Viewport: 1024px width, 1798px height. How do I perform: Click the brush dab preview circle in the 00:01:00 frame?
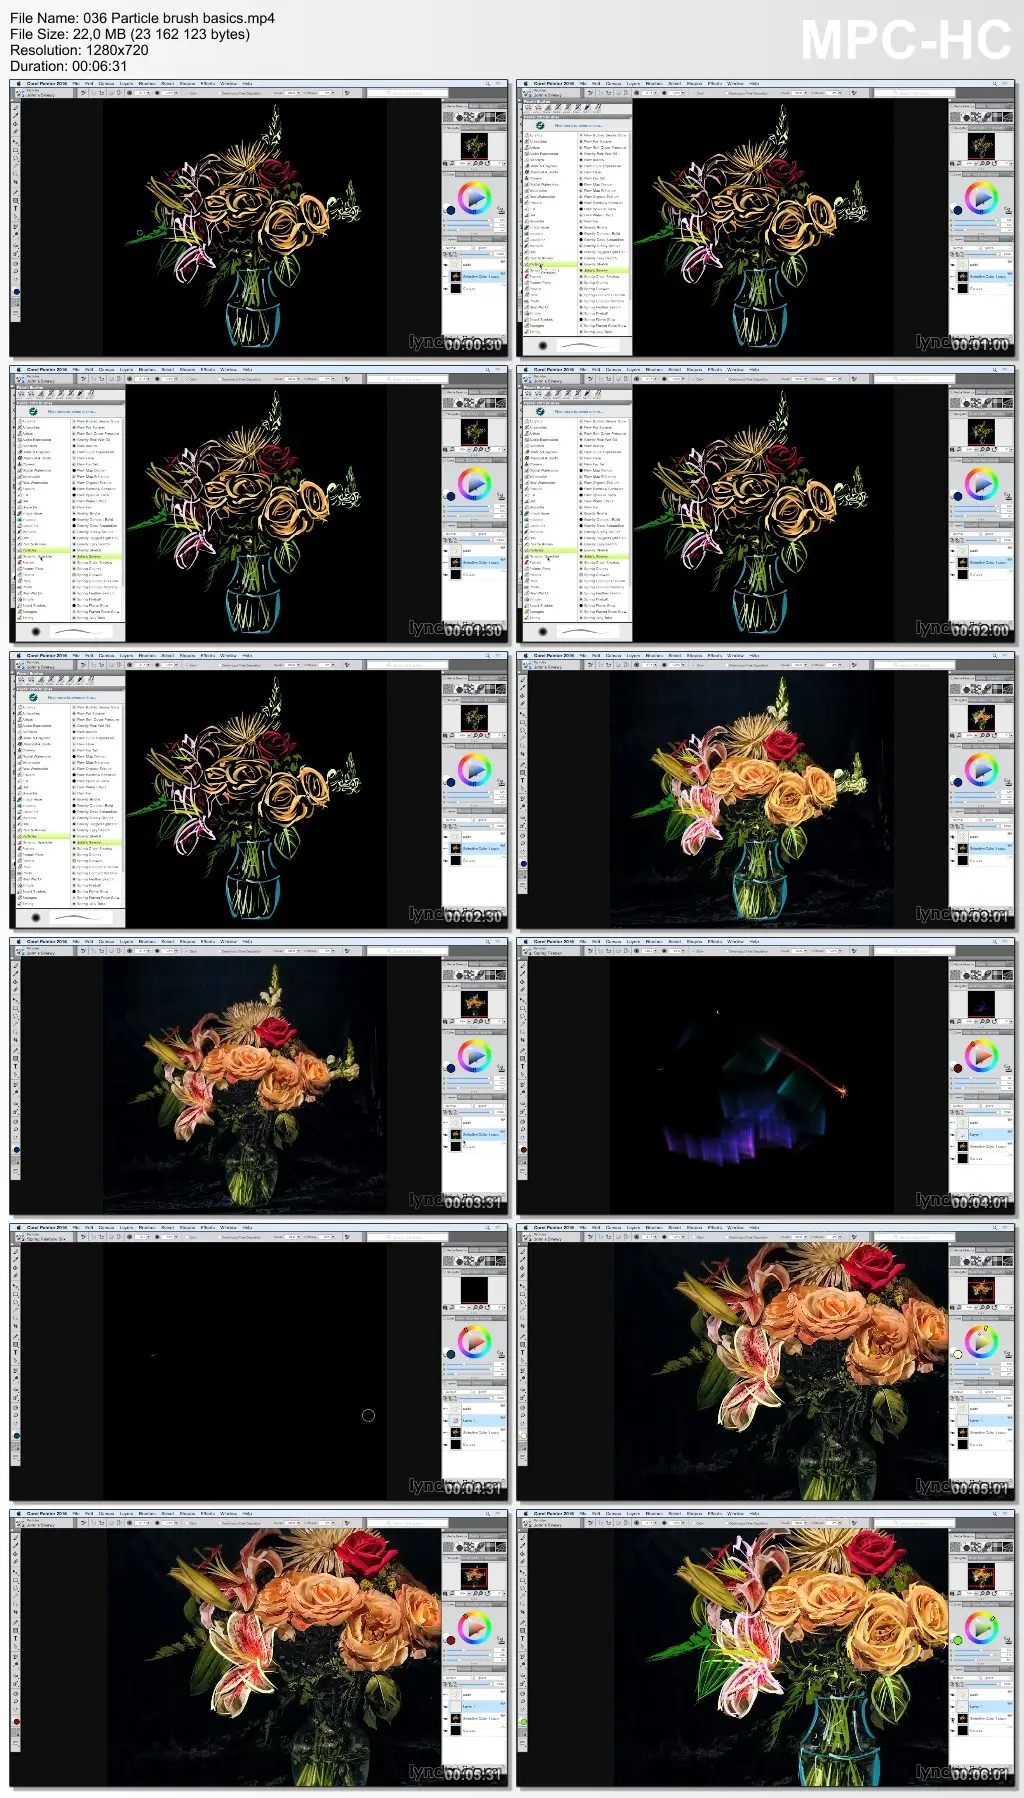[543, 346]
